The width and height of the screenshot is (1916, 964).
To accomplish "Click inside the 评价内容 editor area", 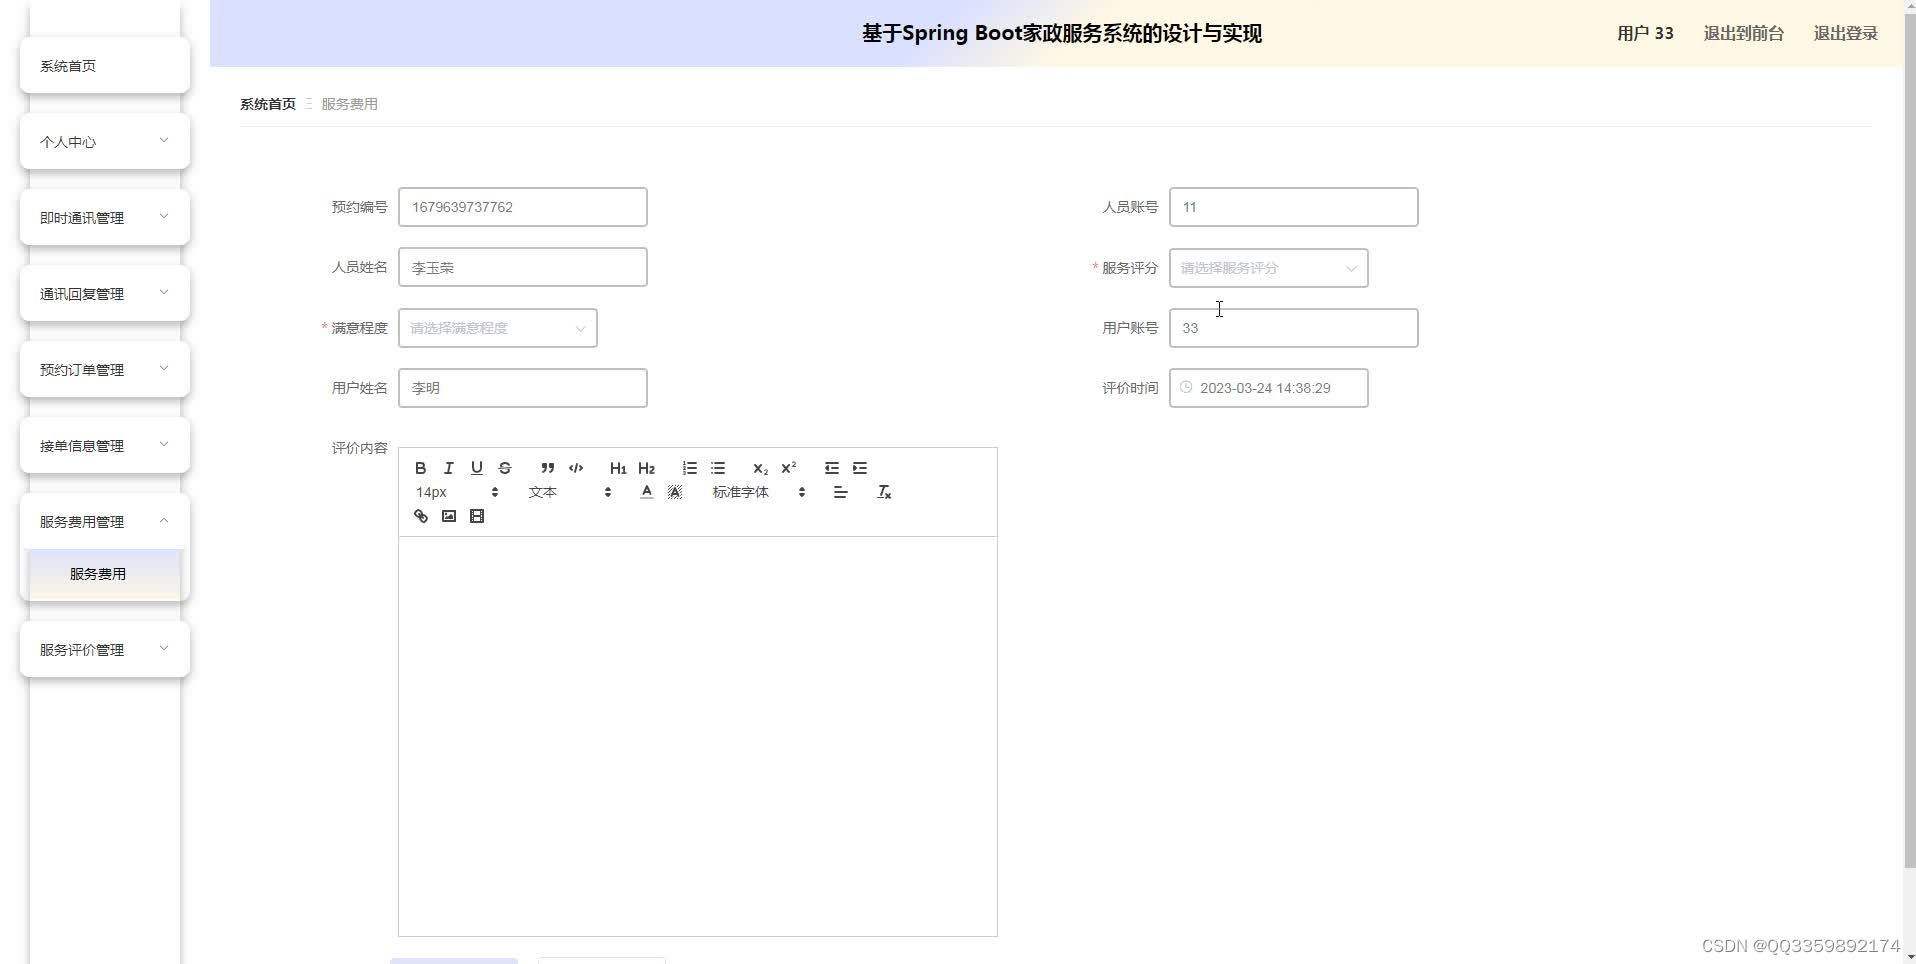I will 697,736.
